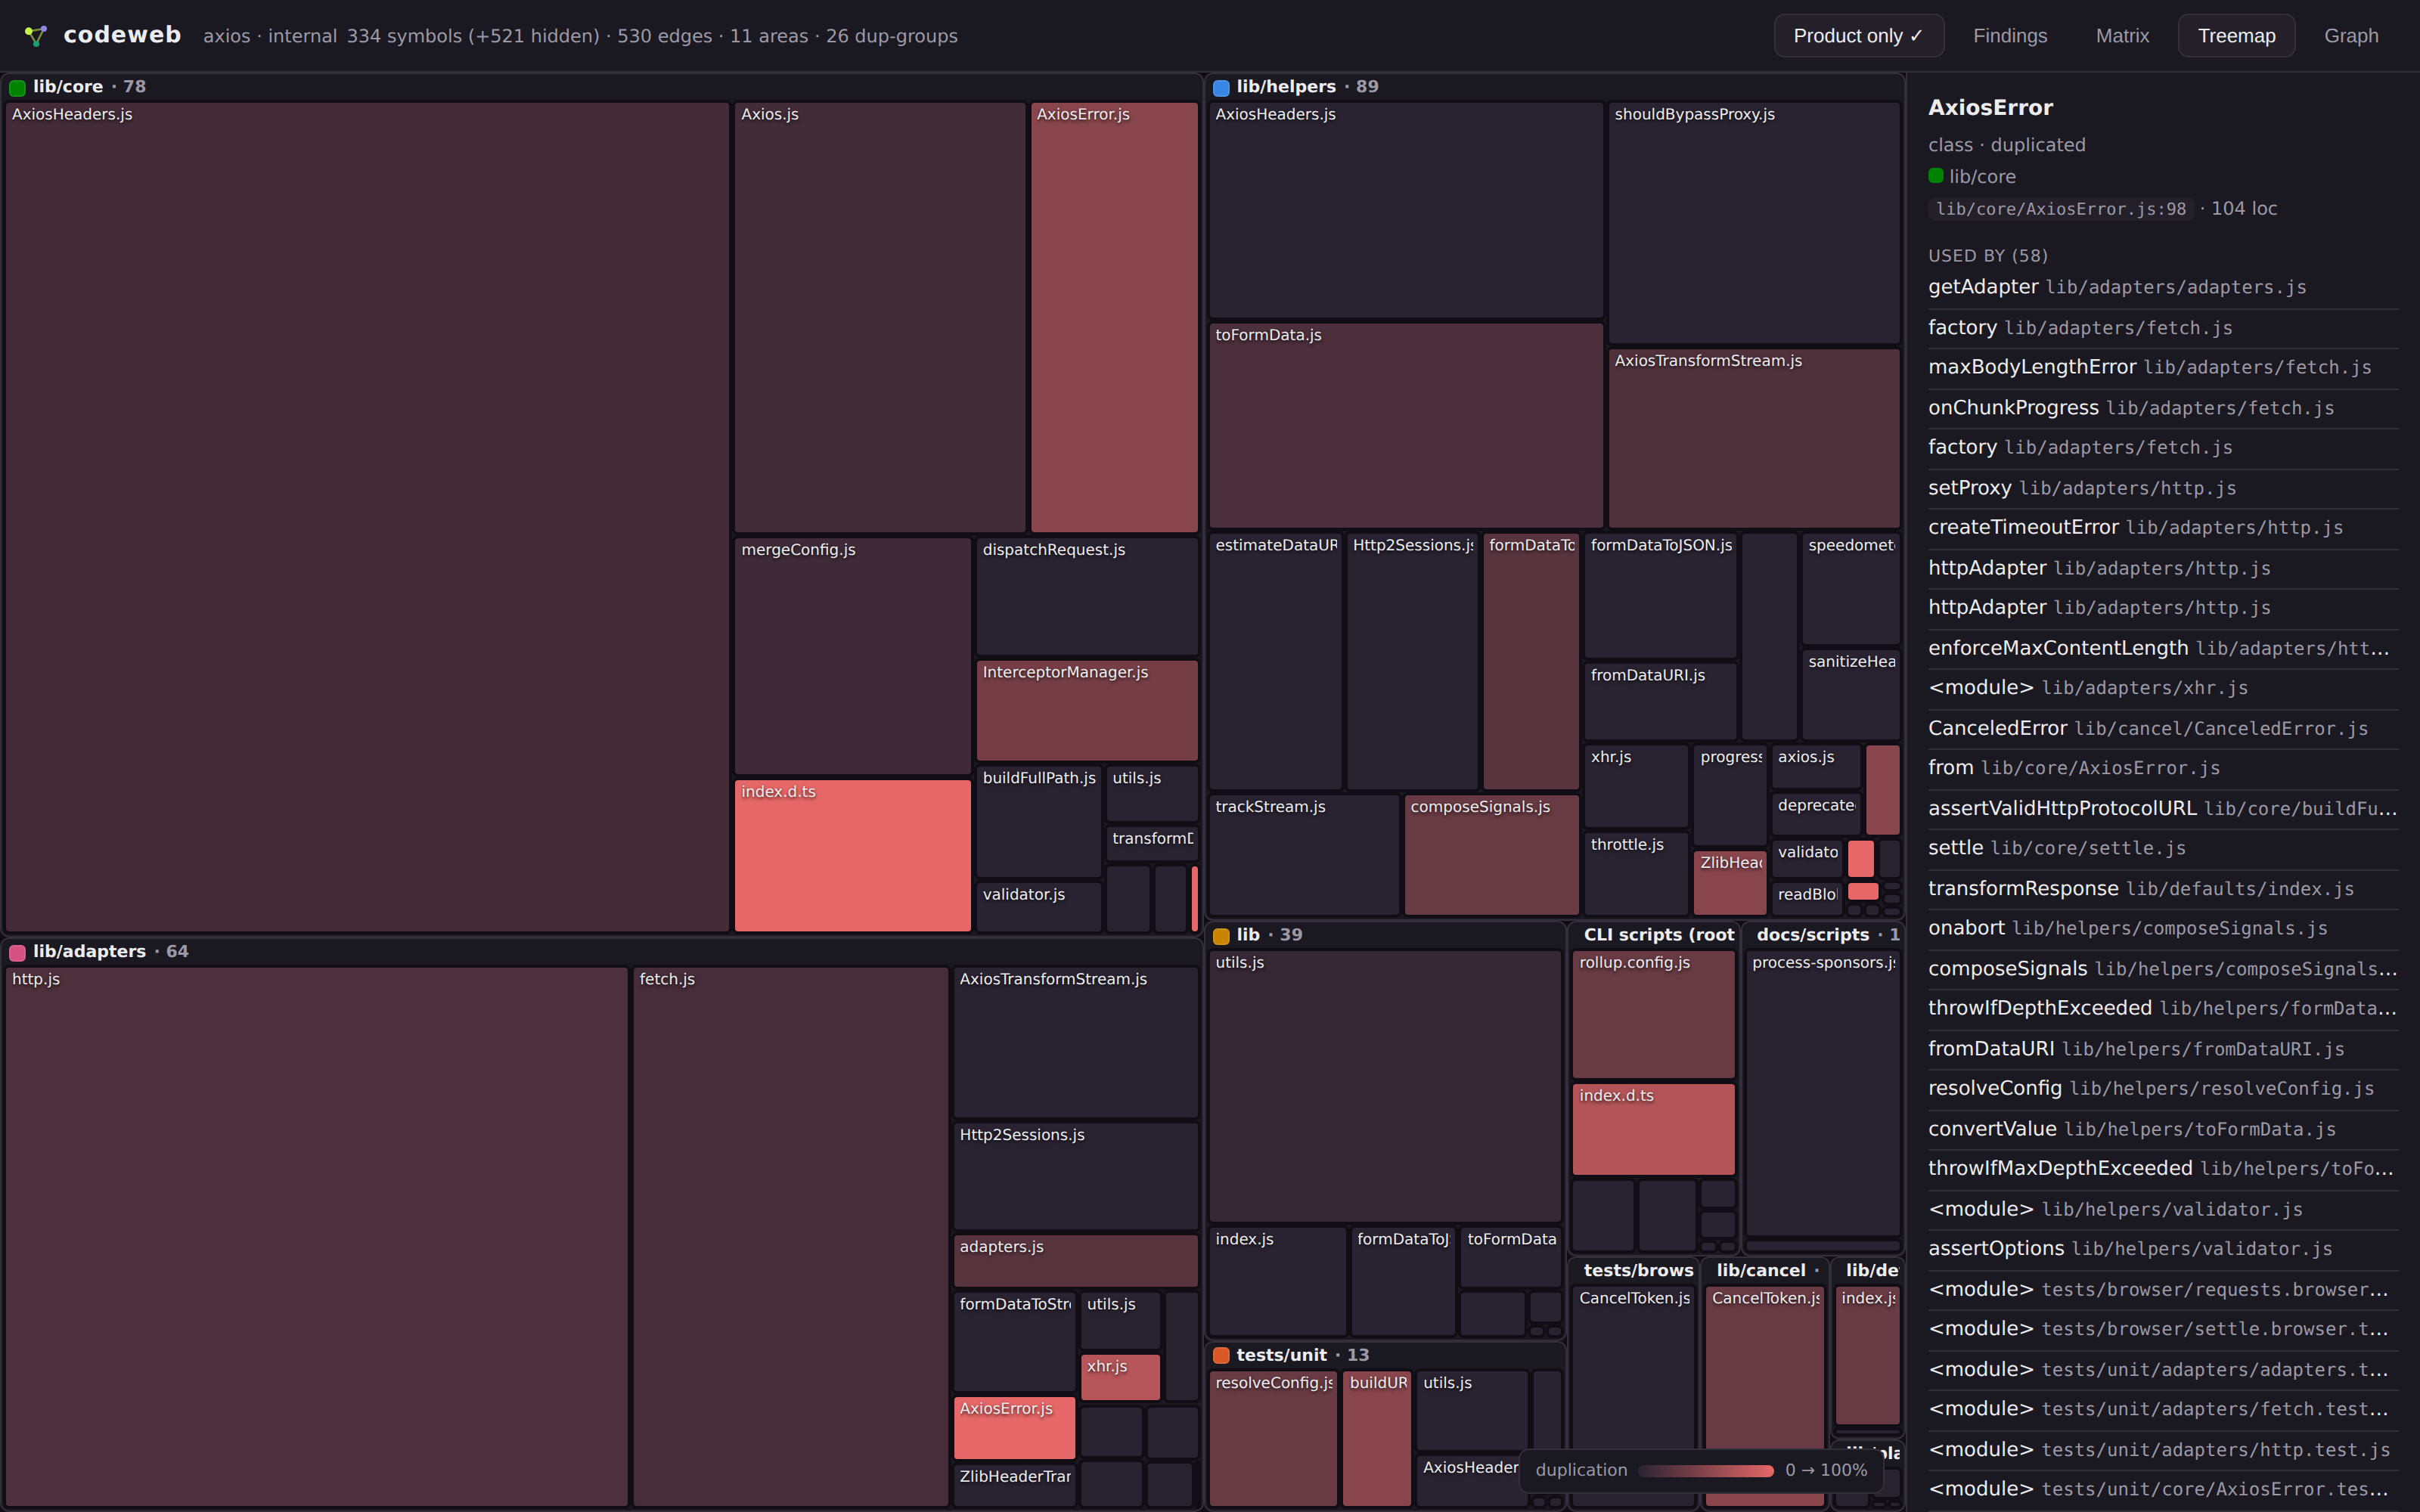The image size is (2420, 1512).
Task: Click the yellow lib area color square
Action: pos(1221,936)
